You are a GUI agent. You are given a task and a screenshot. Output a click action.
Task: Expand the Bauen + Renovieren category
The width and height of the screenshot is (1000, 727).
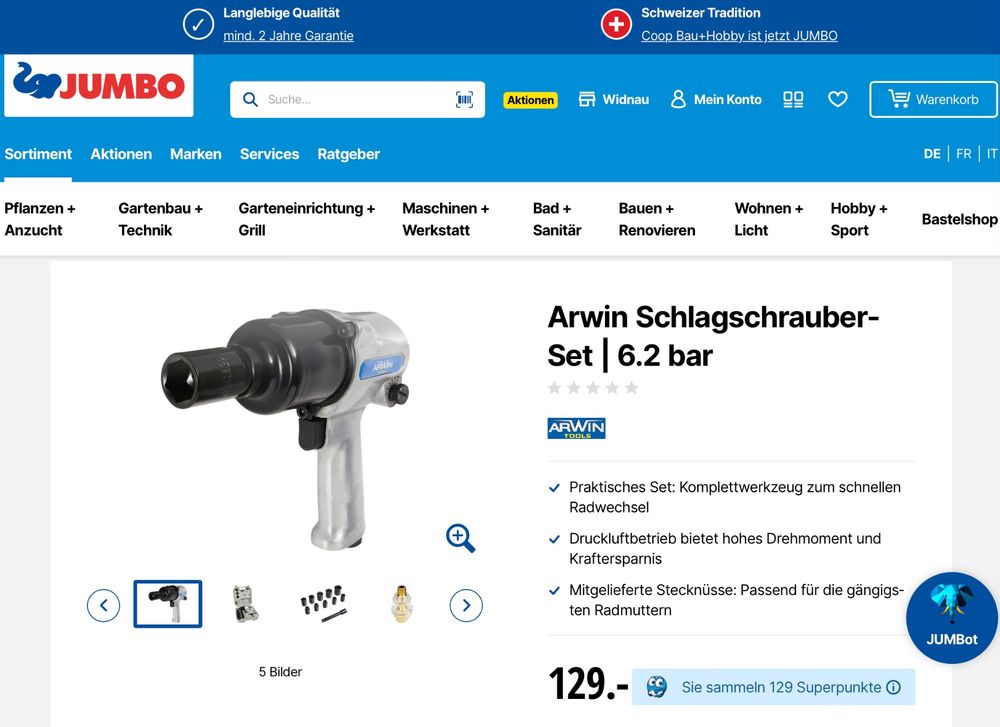[x=656, y=219]
